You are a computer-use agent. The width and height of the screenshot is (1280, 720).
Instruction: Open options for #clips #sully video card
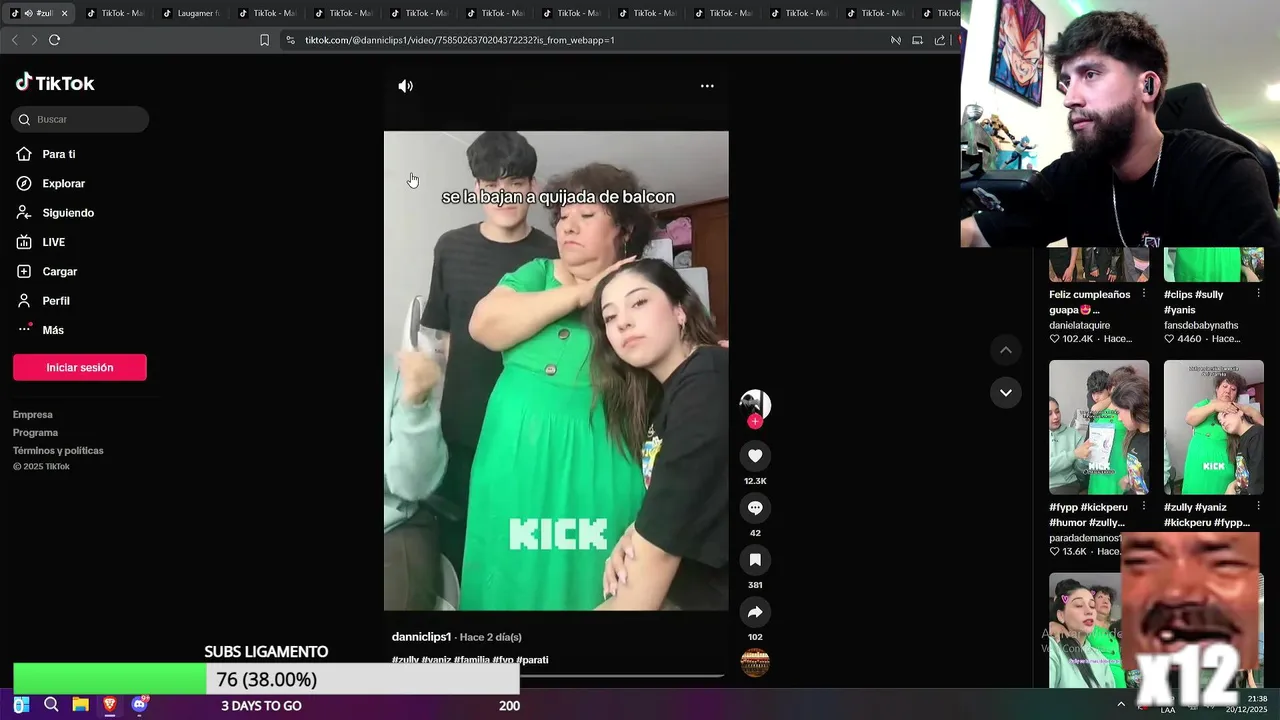pyautogui.click(x=1258, y=294)
